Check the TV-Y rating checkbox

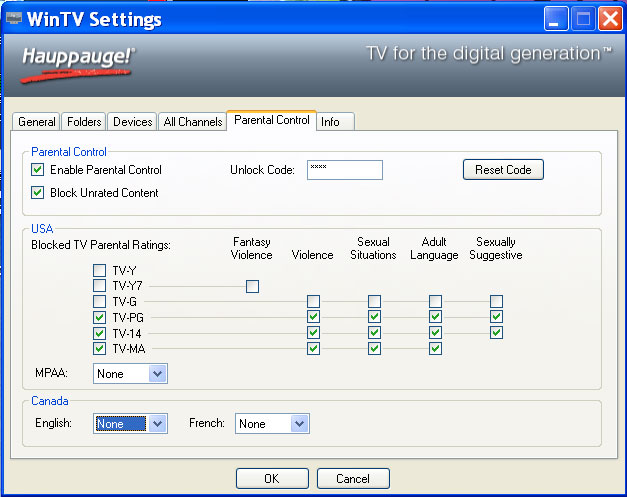coord(99,270)
